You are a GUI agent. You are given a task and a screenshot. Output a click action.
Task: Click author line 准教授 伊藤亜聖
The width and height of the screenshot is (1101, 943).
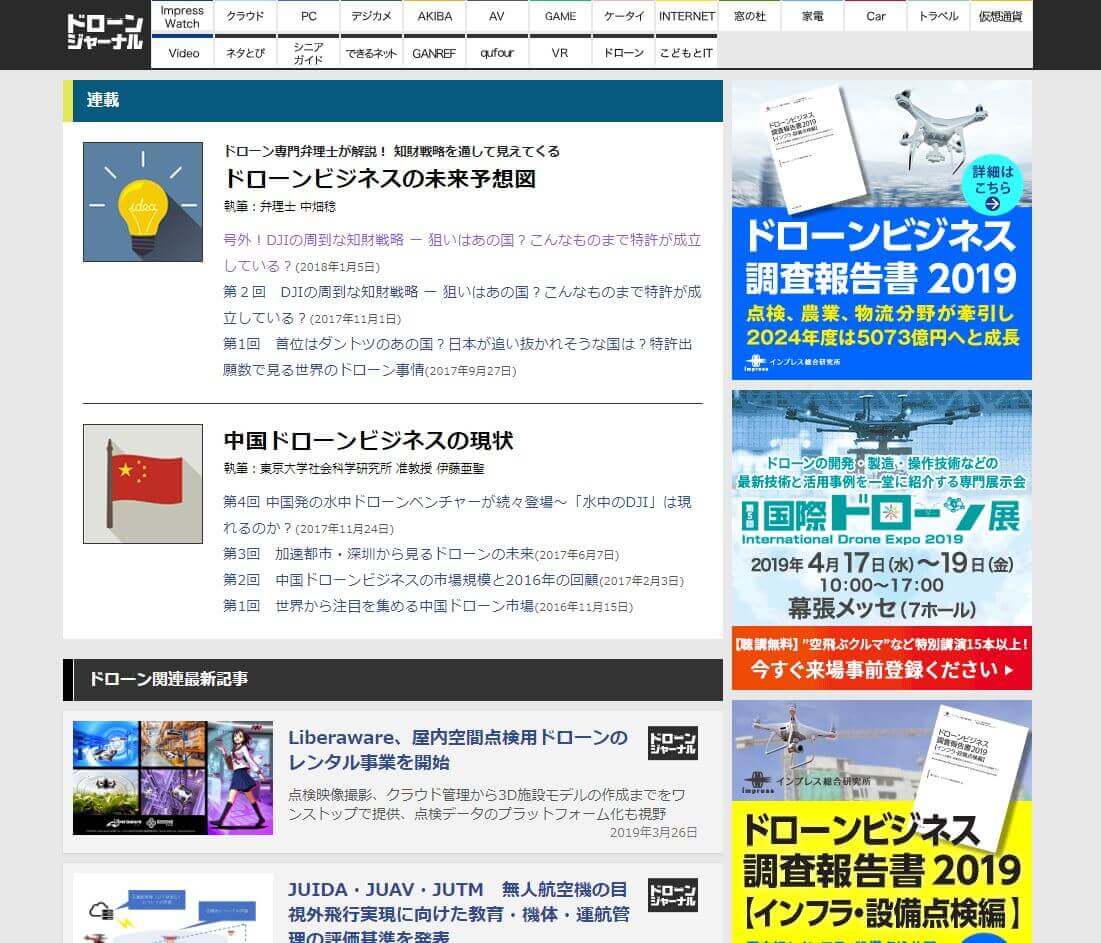coord(354,468)
